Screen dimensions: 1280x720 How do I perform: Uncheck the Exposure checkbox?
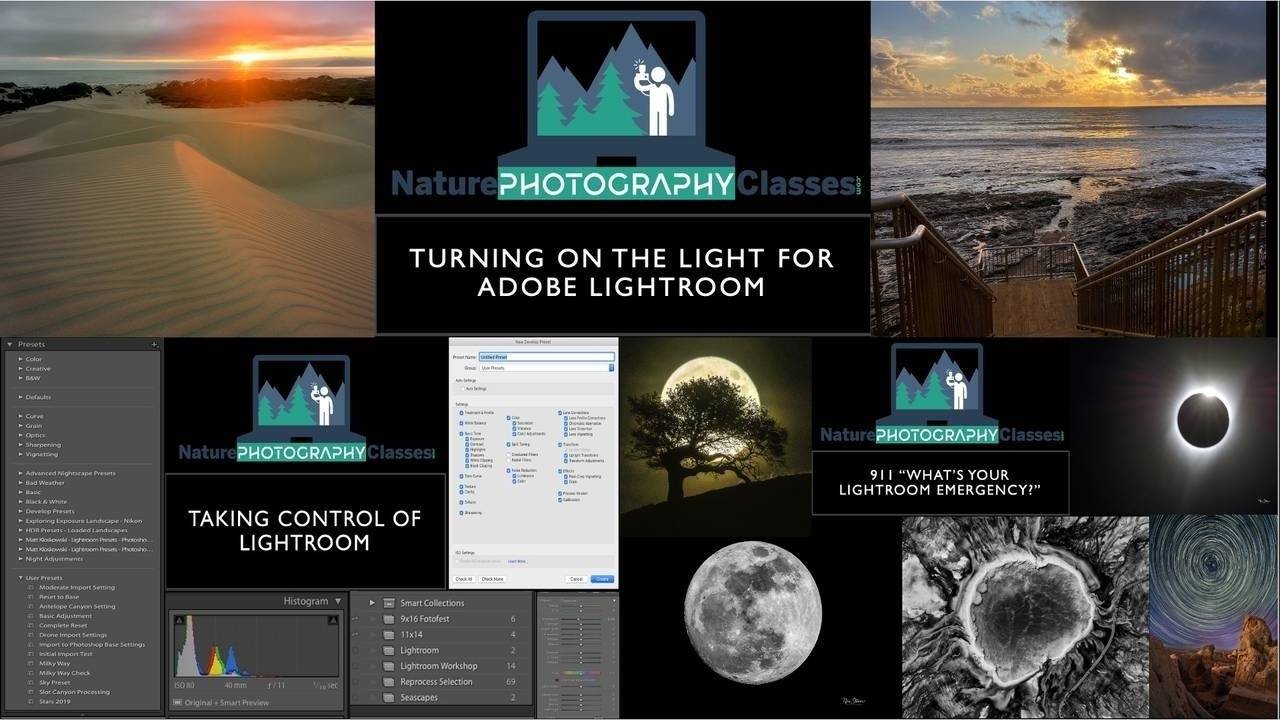point(465,439)
